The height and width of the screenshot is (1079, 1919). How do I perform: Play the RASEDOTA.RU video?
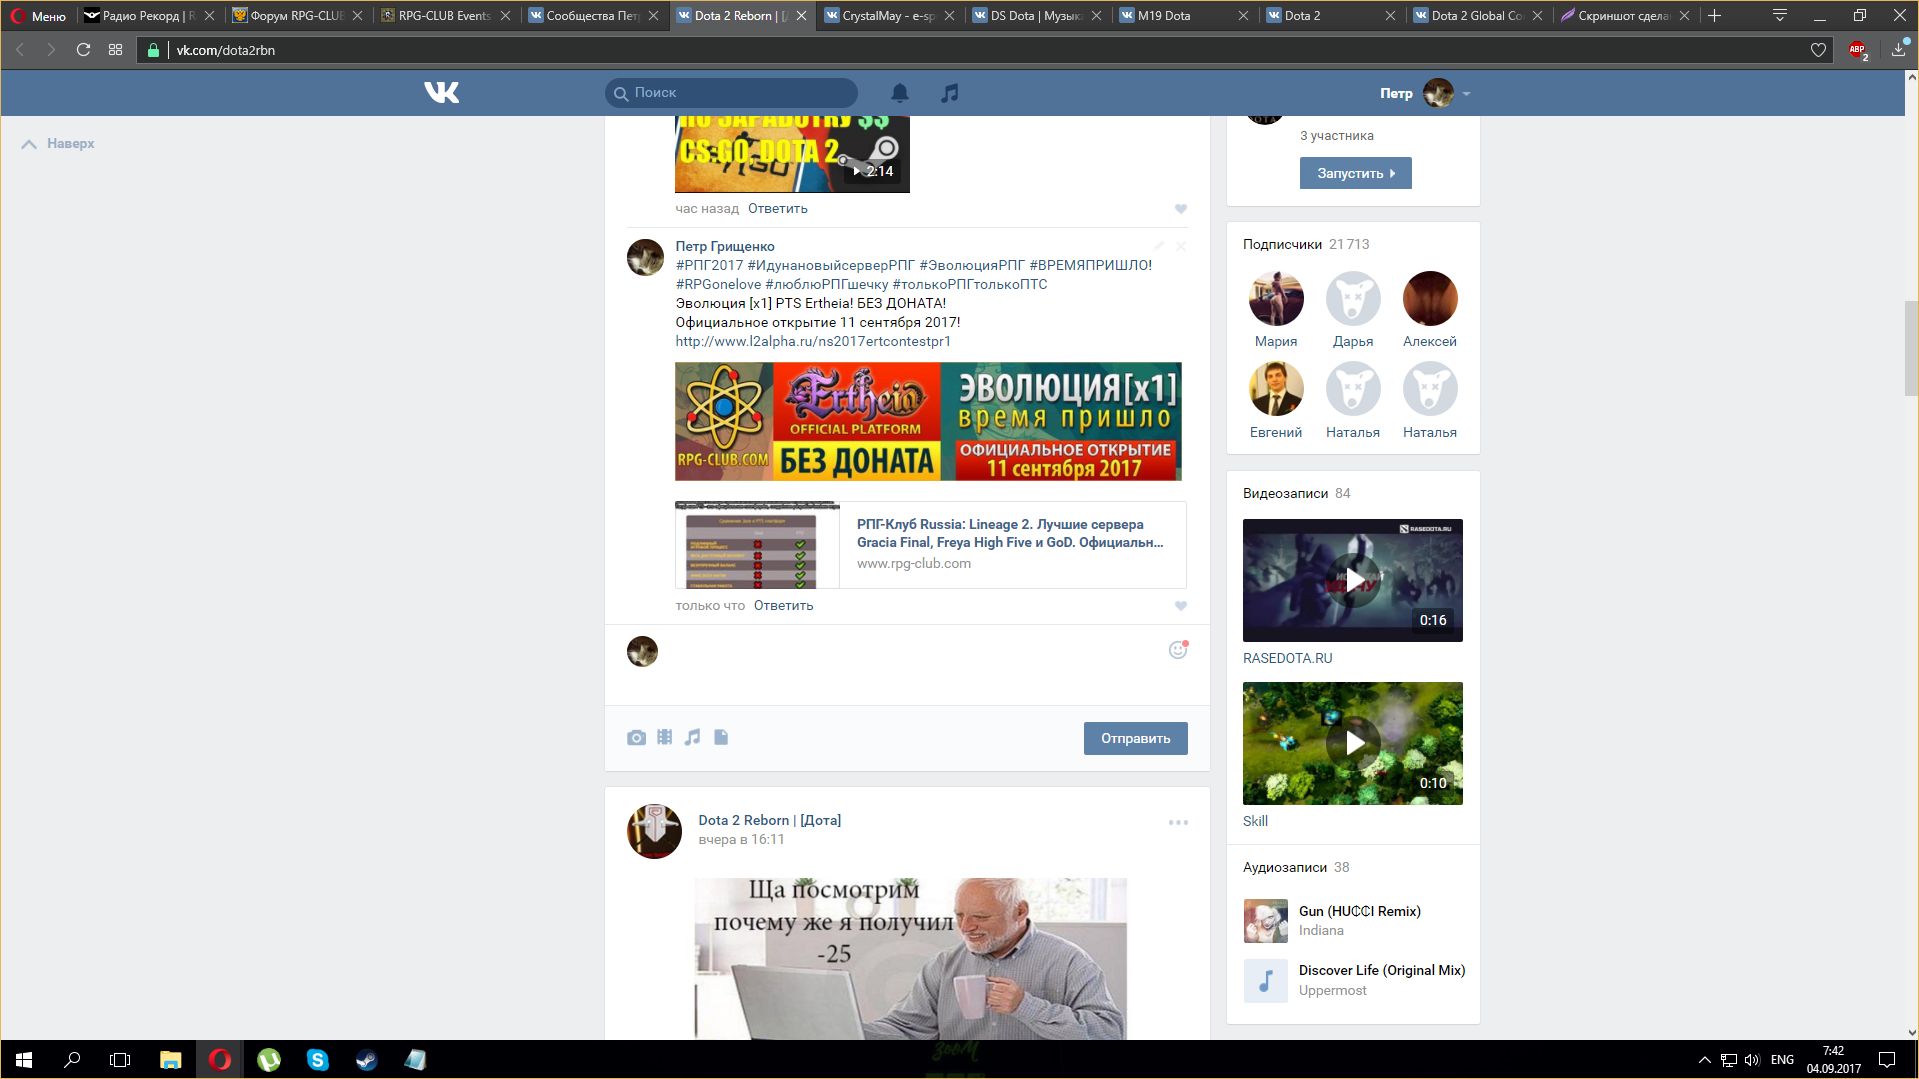1352,580
